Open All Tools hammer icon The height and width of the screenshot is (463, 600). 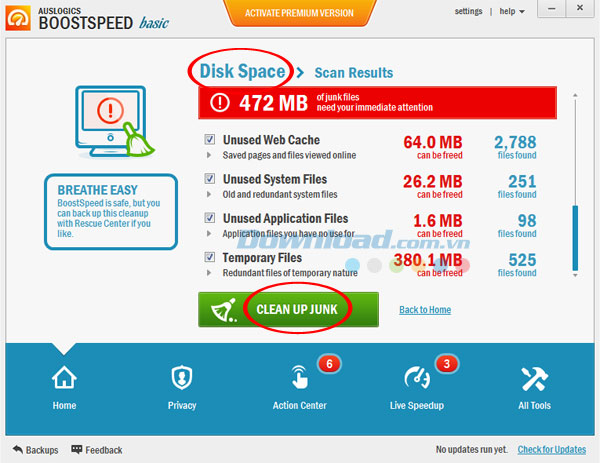(x=535, y=379)
